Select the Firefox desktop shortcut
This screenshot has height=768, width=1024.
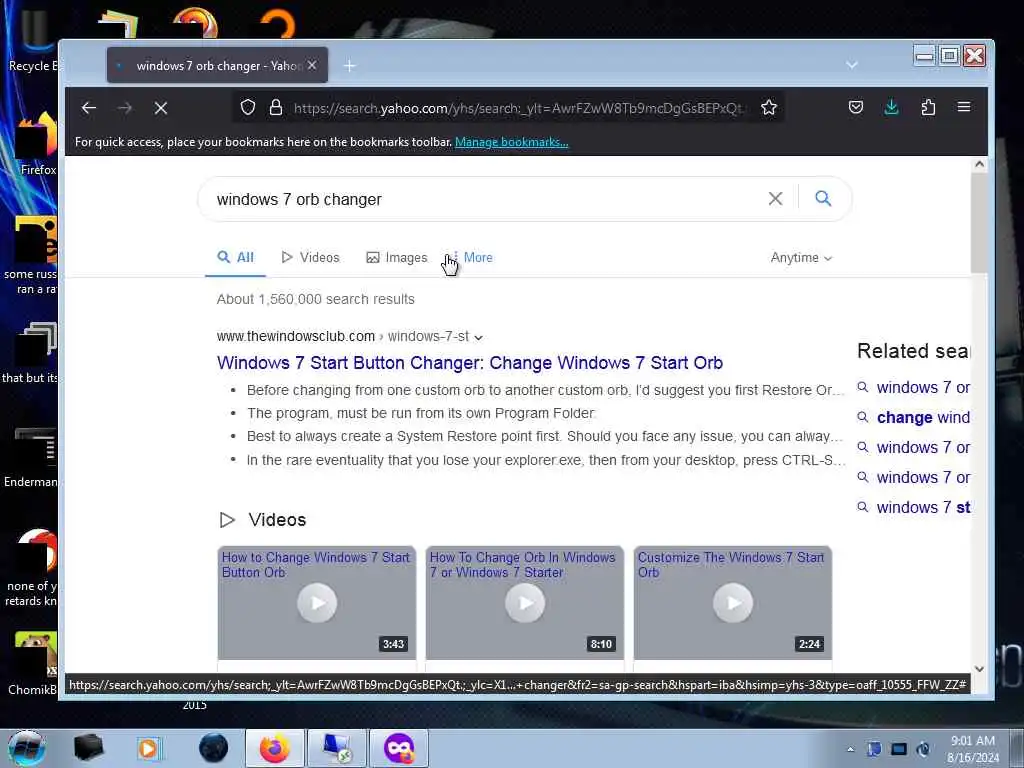tap(36, 144)
